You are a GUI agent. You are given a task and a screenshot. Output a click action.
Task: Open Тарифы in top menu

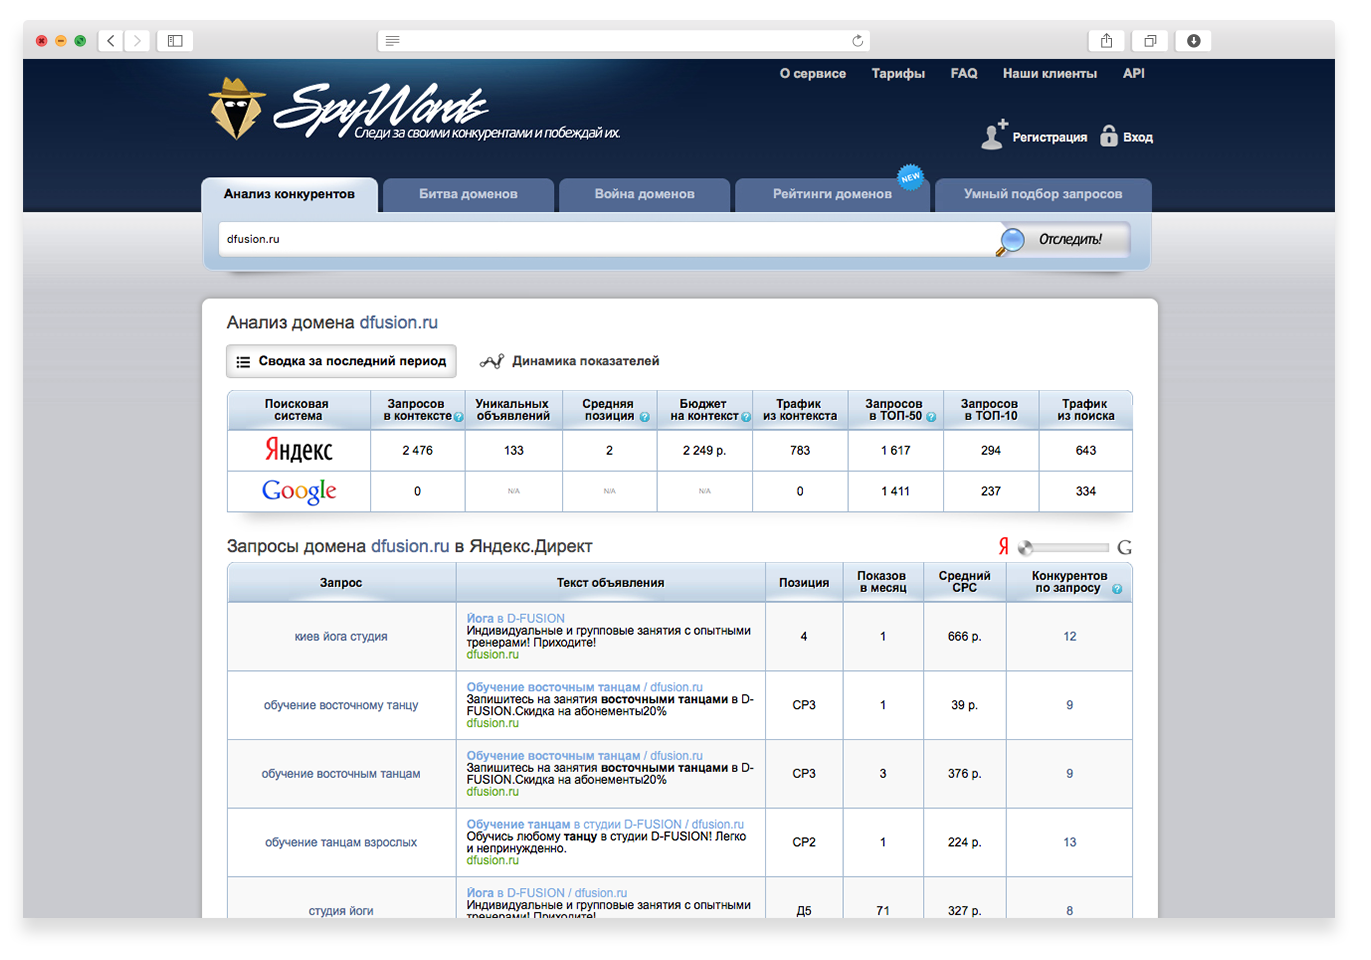coord(898,74)
